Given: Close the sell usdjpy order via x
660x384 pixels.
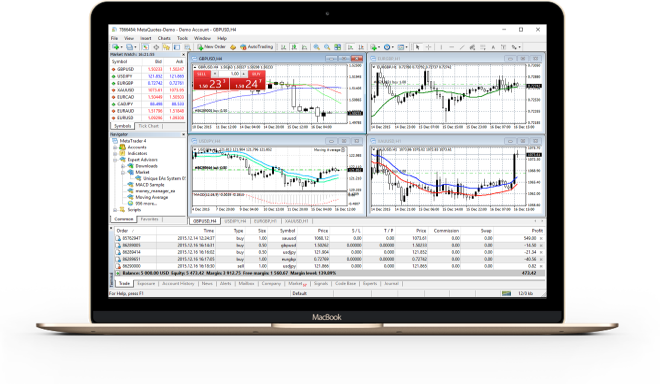Looking at the screenshot, I should 541,266.
